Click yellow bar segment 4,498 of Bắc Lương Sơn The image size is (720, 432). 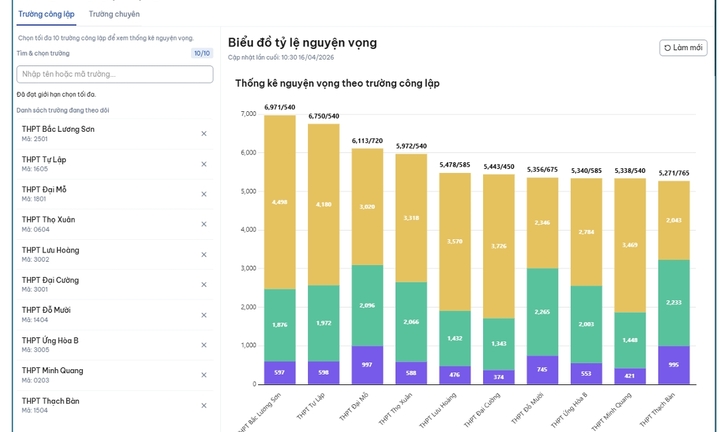point(280,202)
